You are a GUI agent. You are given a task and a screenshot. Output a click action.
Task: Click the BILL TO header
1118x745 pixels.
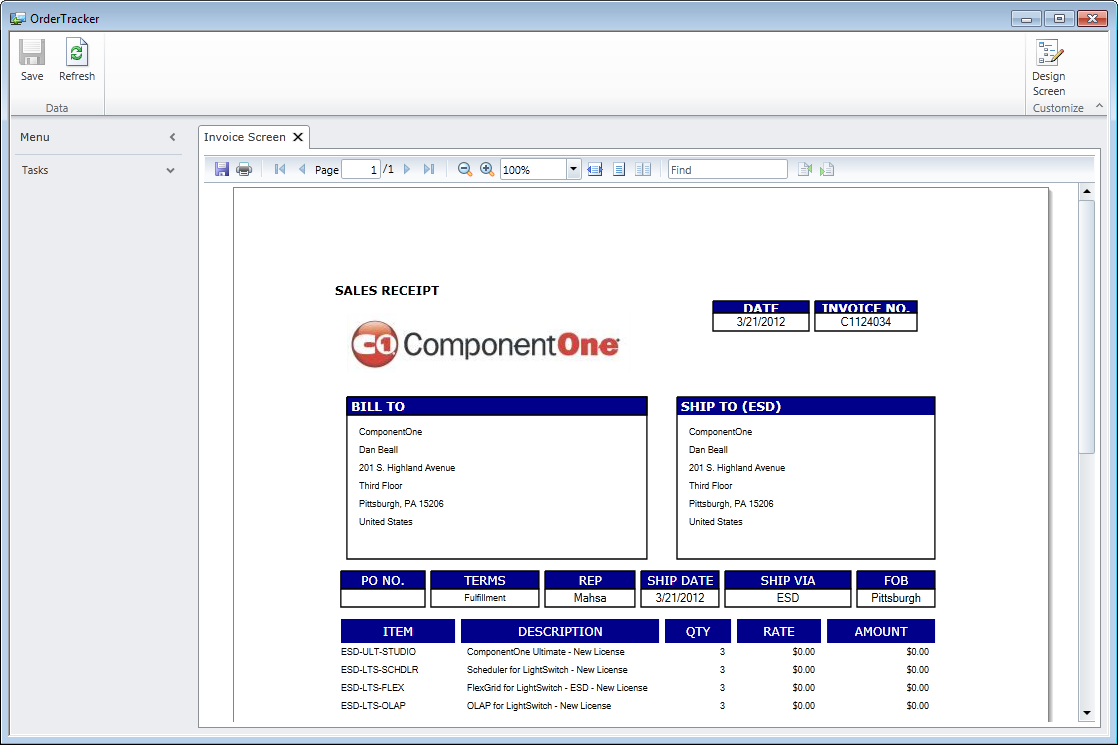497,406
